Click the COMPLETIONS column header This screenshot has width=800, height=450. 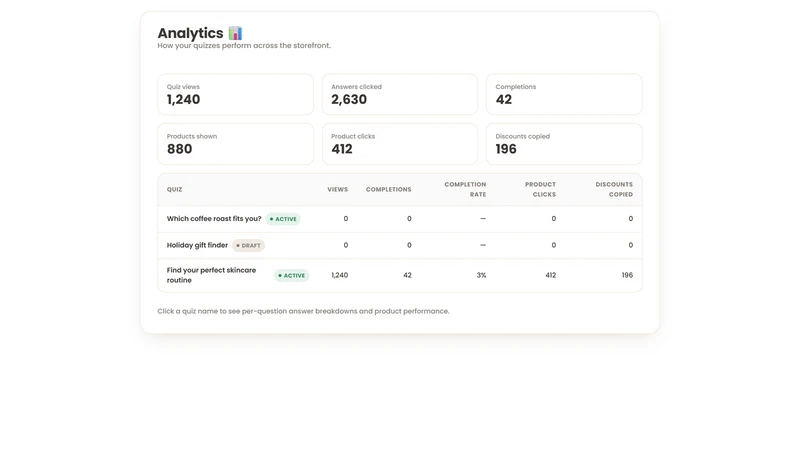click(x=388, y=190)
